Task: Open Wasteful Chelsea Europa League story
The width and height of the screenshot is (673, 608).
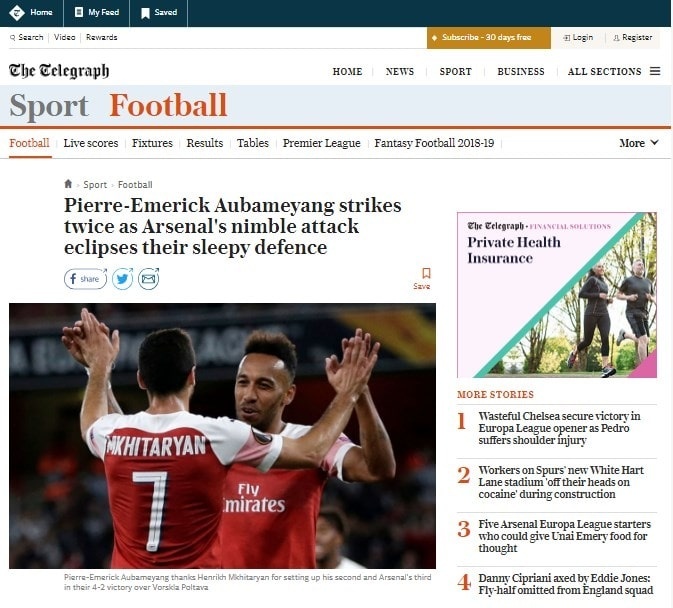Action: tap(559, 428)
